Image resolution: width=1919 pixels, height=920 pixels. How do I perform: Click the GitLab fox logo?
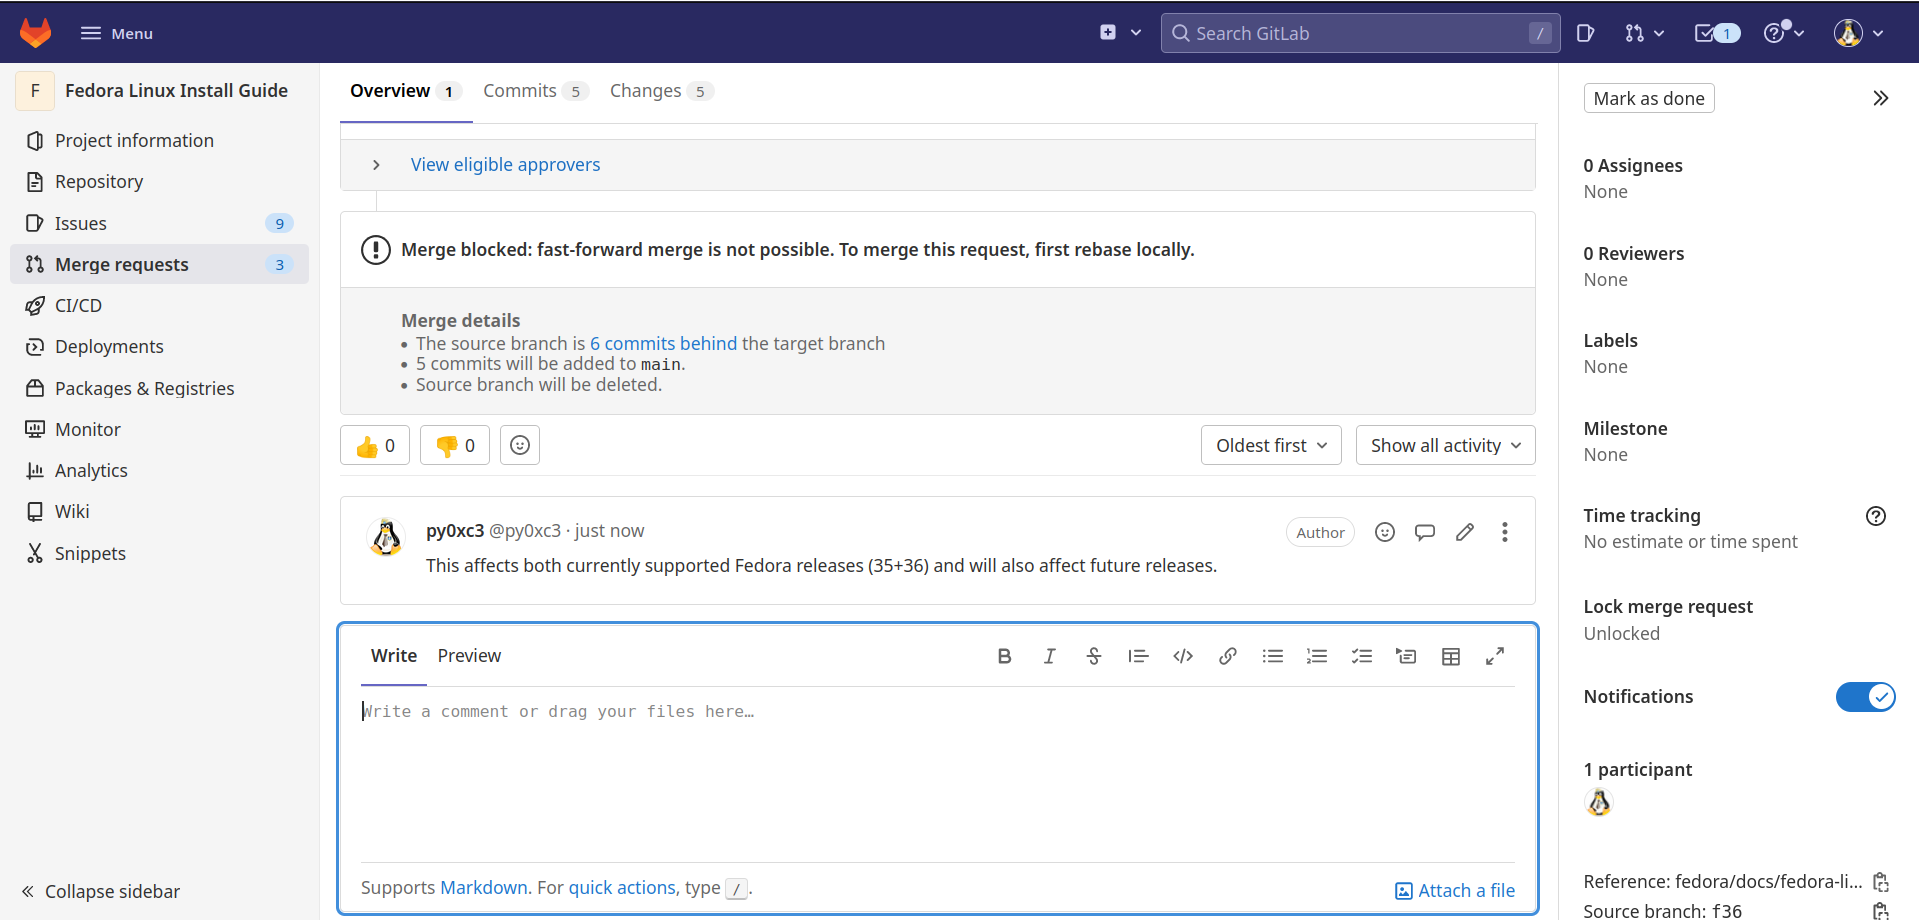pos(36,33)
